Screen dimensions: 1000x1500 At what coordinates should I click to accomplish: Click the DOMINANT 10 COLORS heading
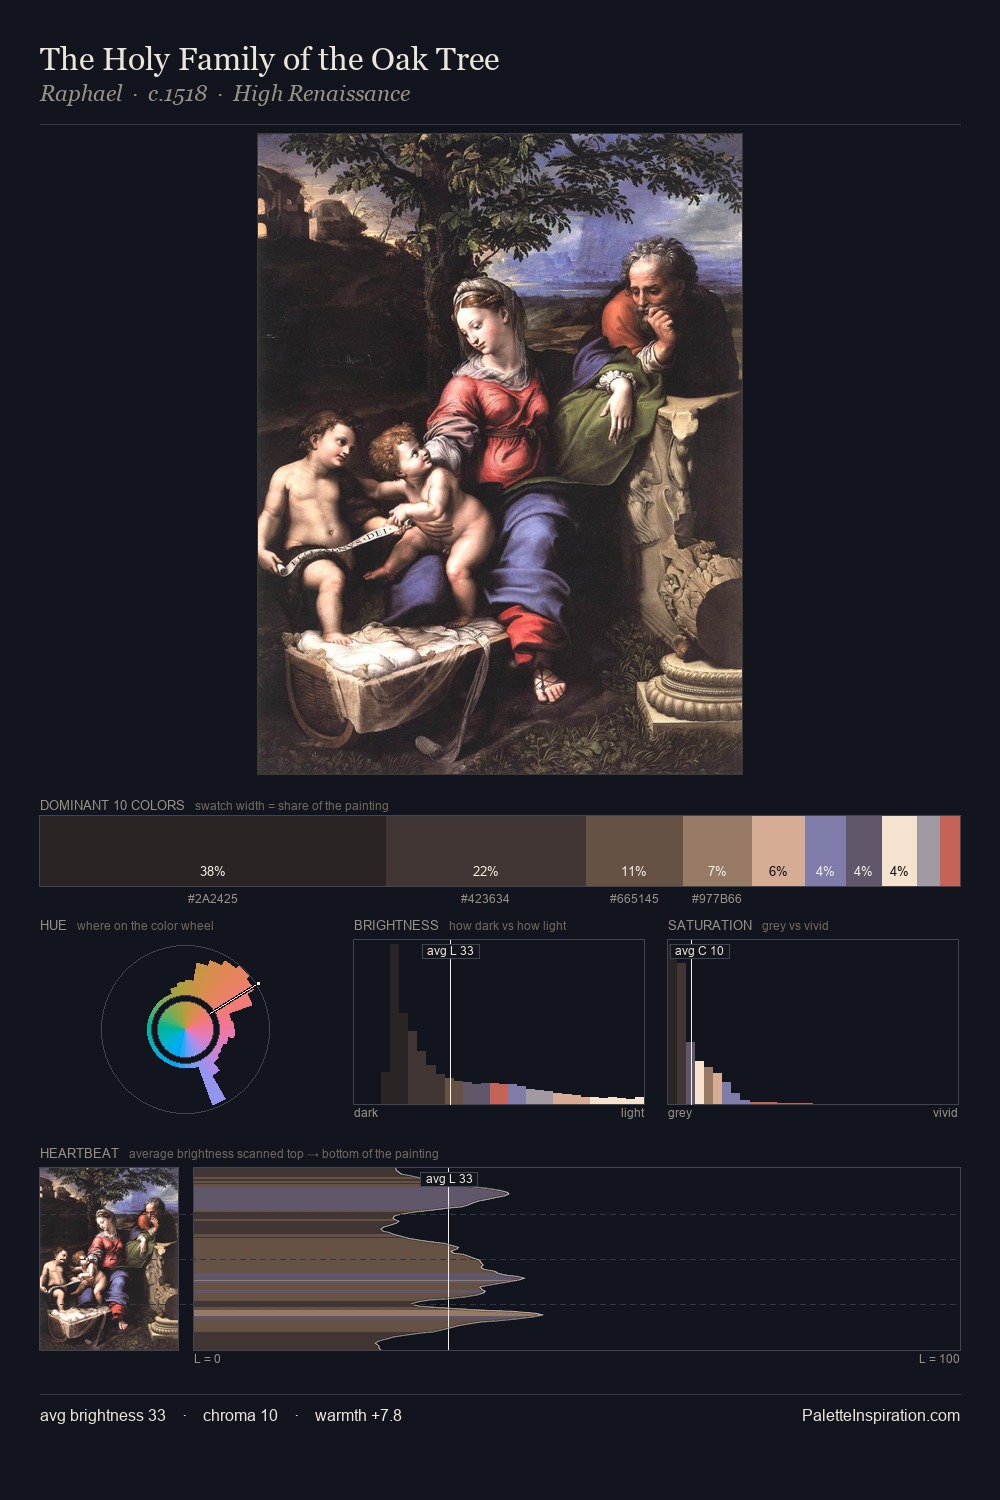112,805
